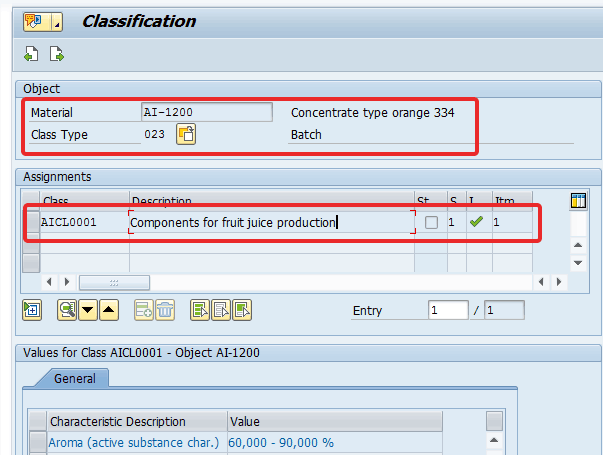Screen dimensions: 603x455
Task: Click the select all rows icon below assignments
Action: (32, 310)
